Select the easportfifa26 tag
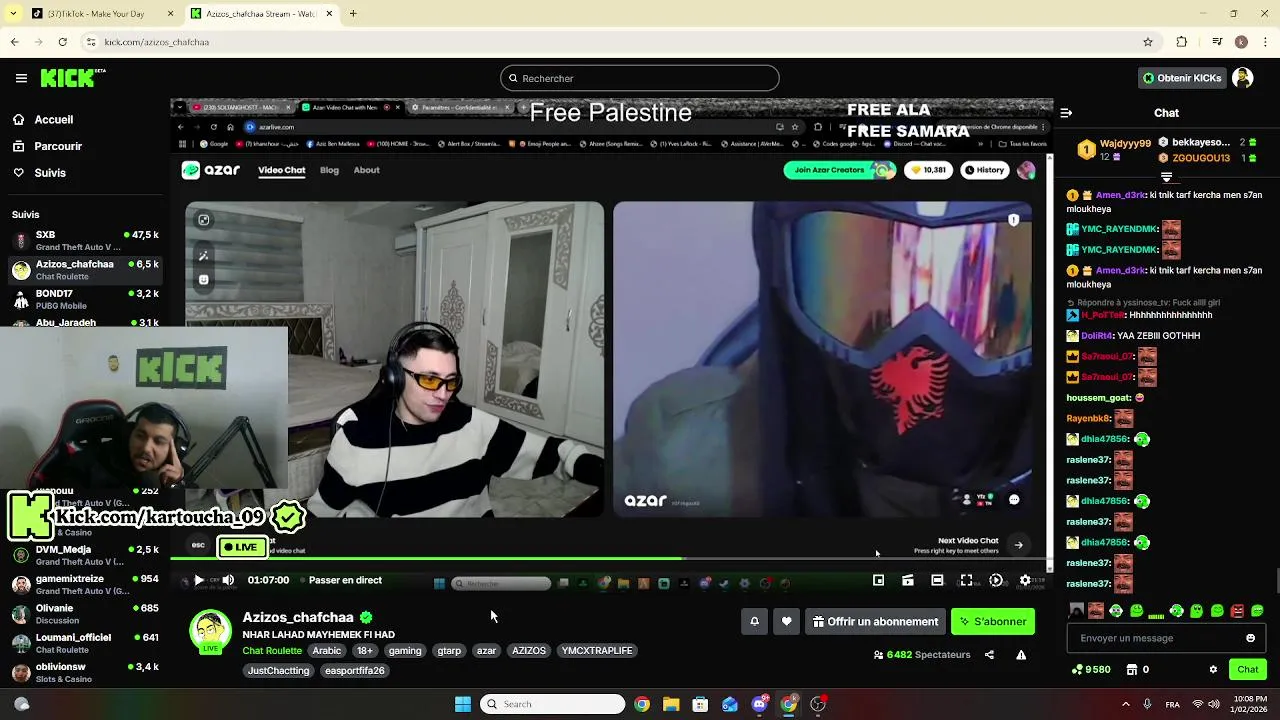The width and height of the screenshot is (1280, 720). point(354,670)
